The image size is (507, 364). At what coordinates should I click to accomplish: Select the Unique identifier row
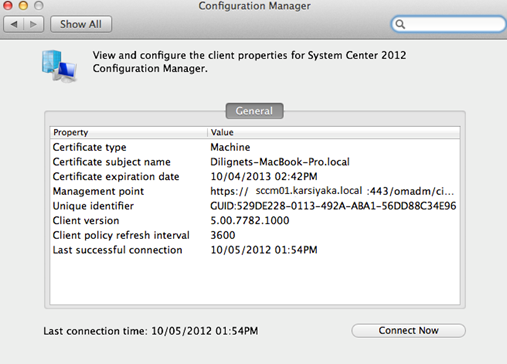tap(255, 206)
